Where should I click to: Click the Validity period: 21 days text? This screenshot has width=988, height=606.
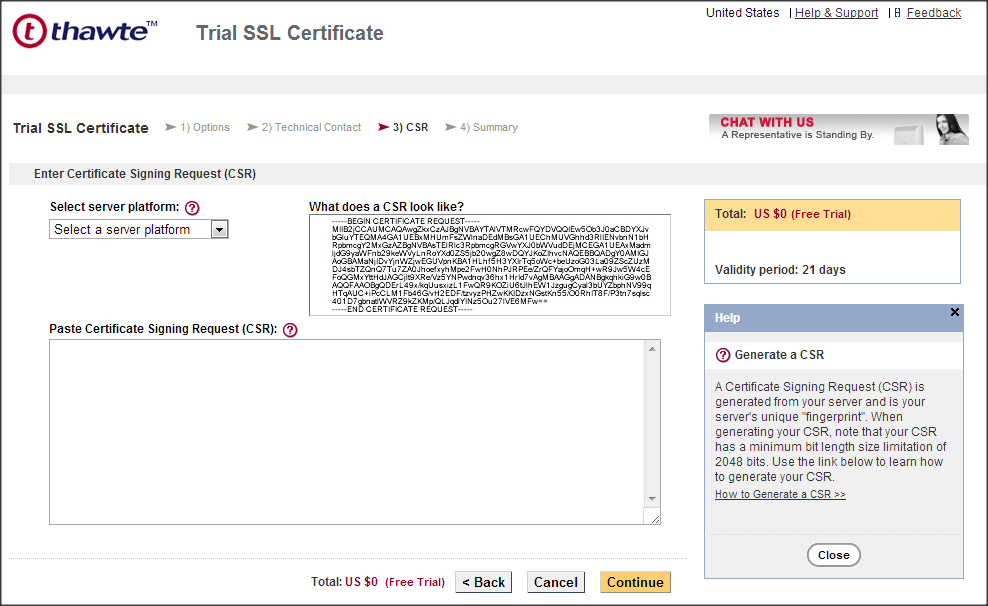(x=780, y=270)
